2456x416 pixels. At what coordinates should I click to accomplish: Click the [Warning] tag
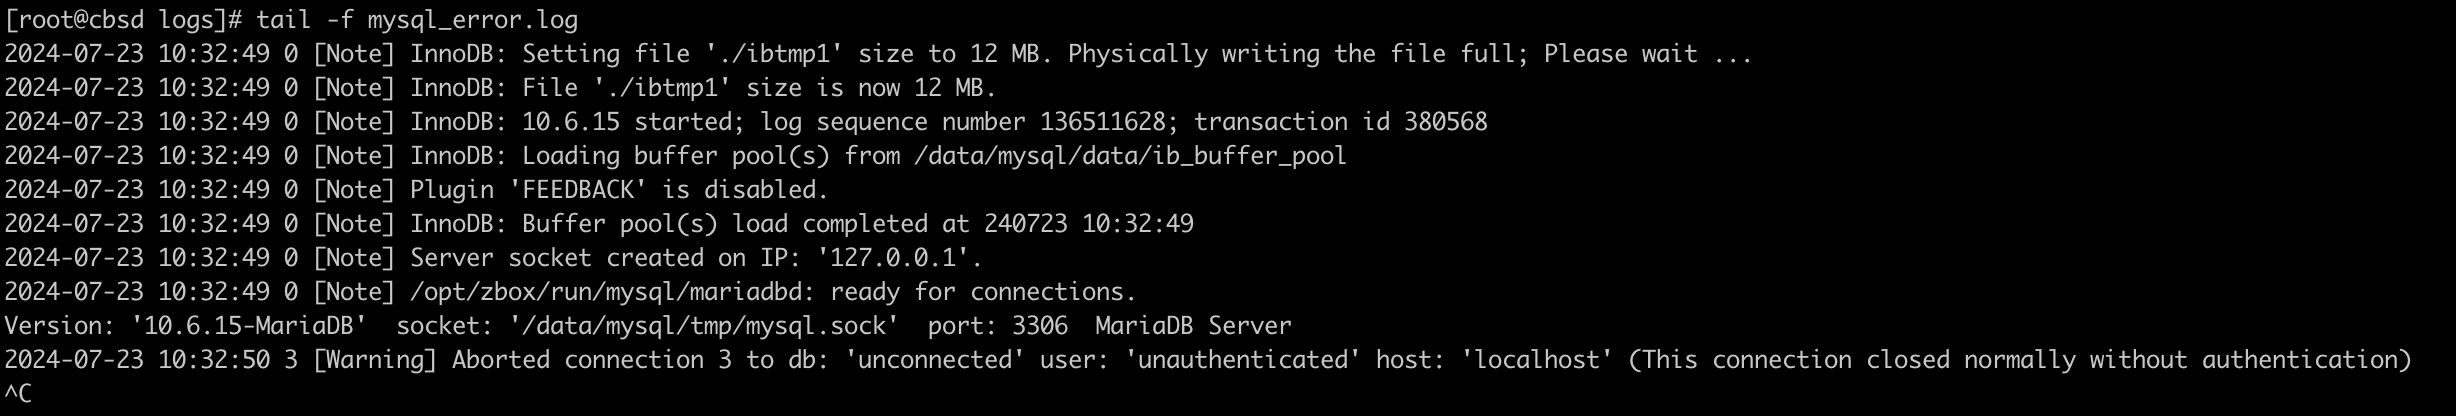pyautogui.click(x=375, y=360)
